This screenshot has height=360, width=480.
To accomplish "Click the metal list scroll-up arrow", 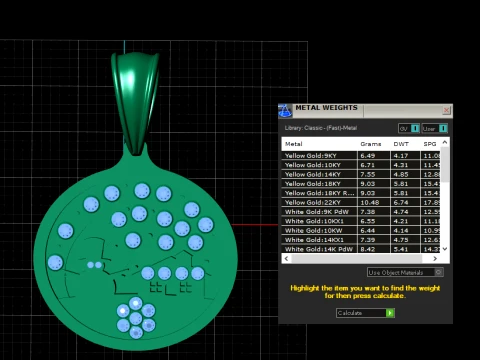I will coord(445,142).
